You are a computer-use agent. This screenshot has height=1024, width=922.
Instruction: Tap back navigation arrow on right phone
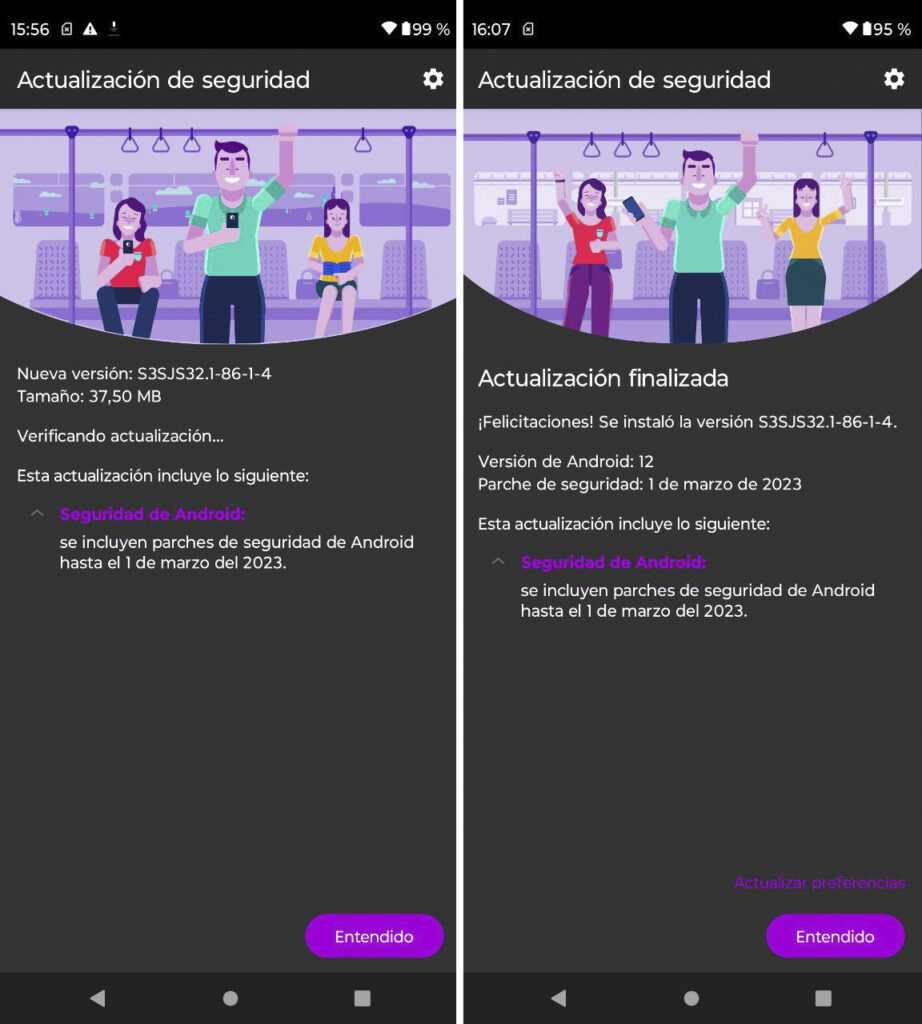click(x=559, y=998)
